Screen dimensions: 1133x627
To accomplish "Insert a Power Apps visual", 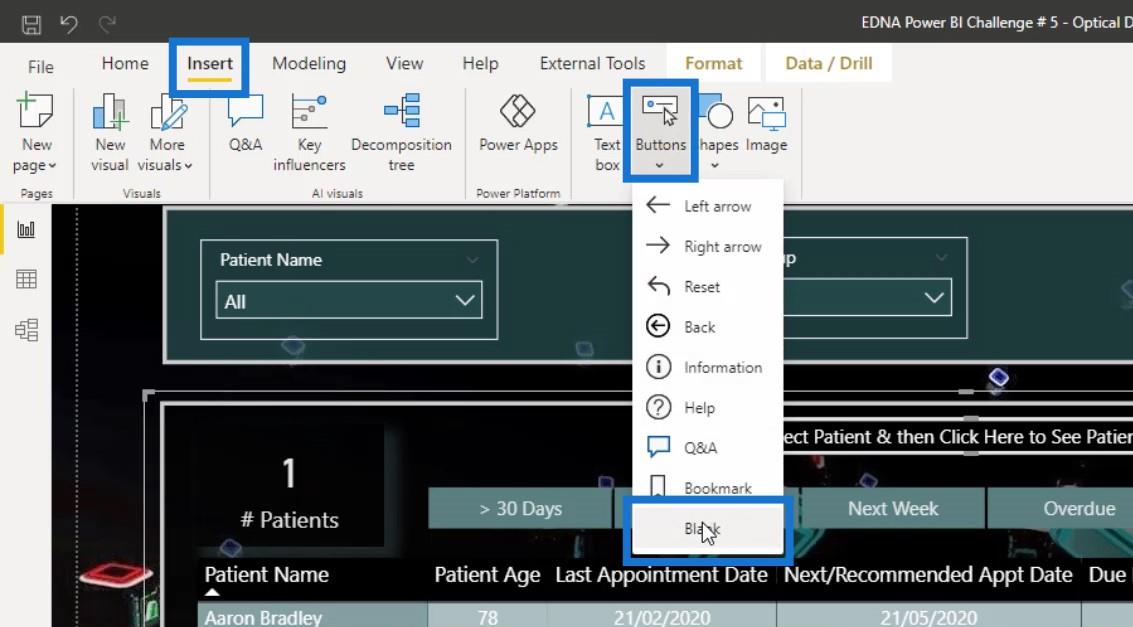I will click(x=518, y=123).
